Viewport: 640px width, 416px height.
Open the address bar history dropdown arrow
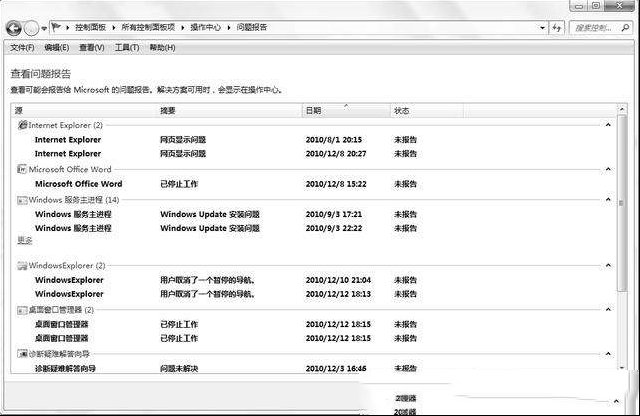point(542,28)
